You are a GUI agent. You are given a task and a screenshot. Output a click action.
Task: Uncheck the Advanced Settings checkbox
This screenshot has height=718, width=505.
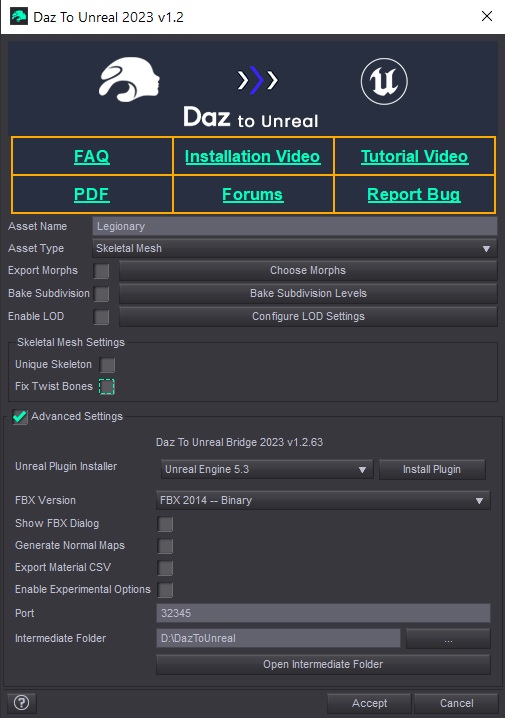click(20, 417)
